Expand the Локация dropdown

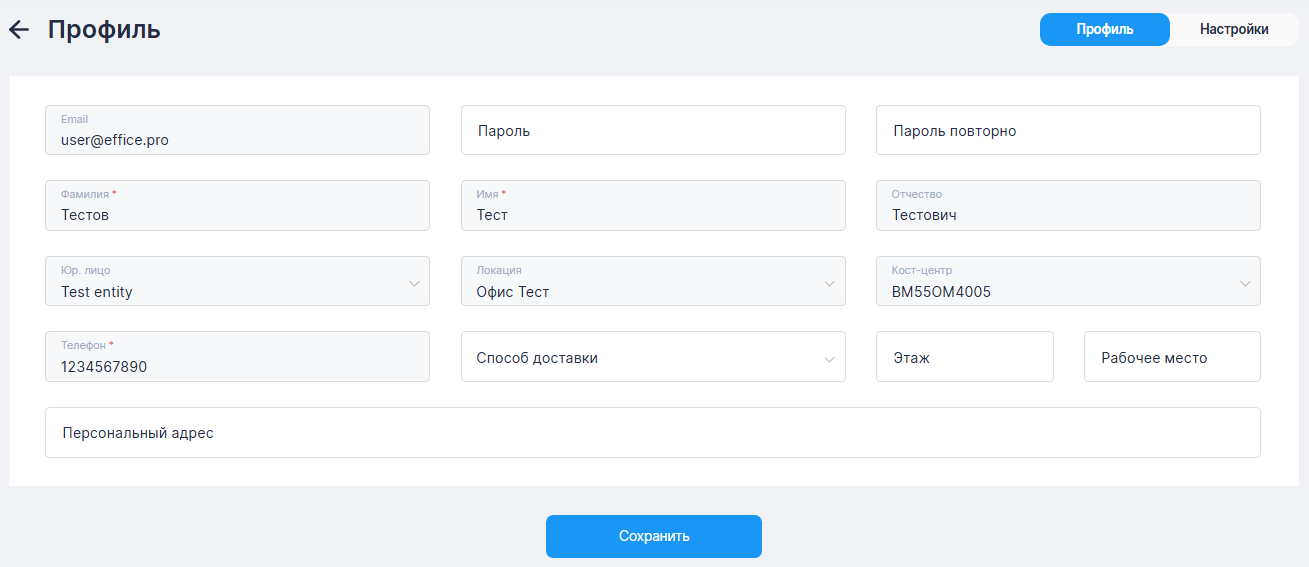(652, 282)
